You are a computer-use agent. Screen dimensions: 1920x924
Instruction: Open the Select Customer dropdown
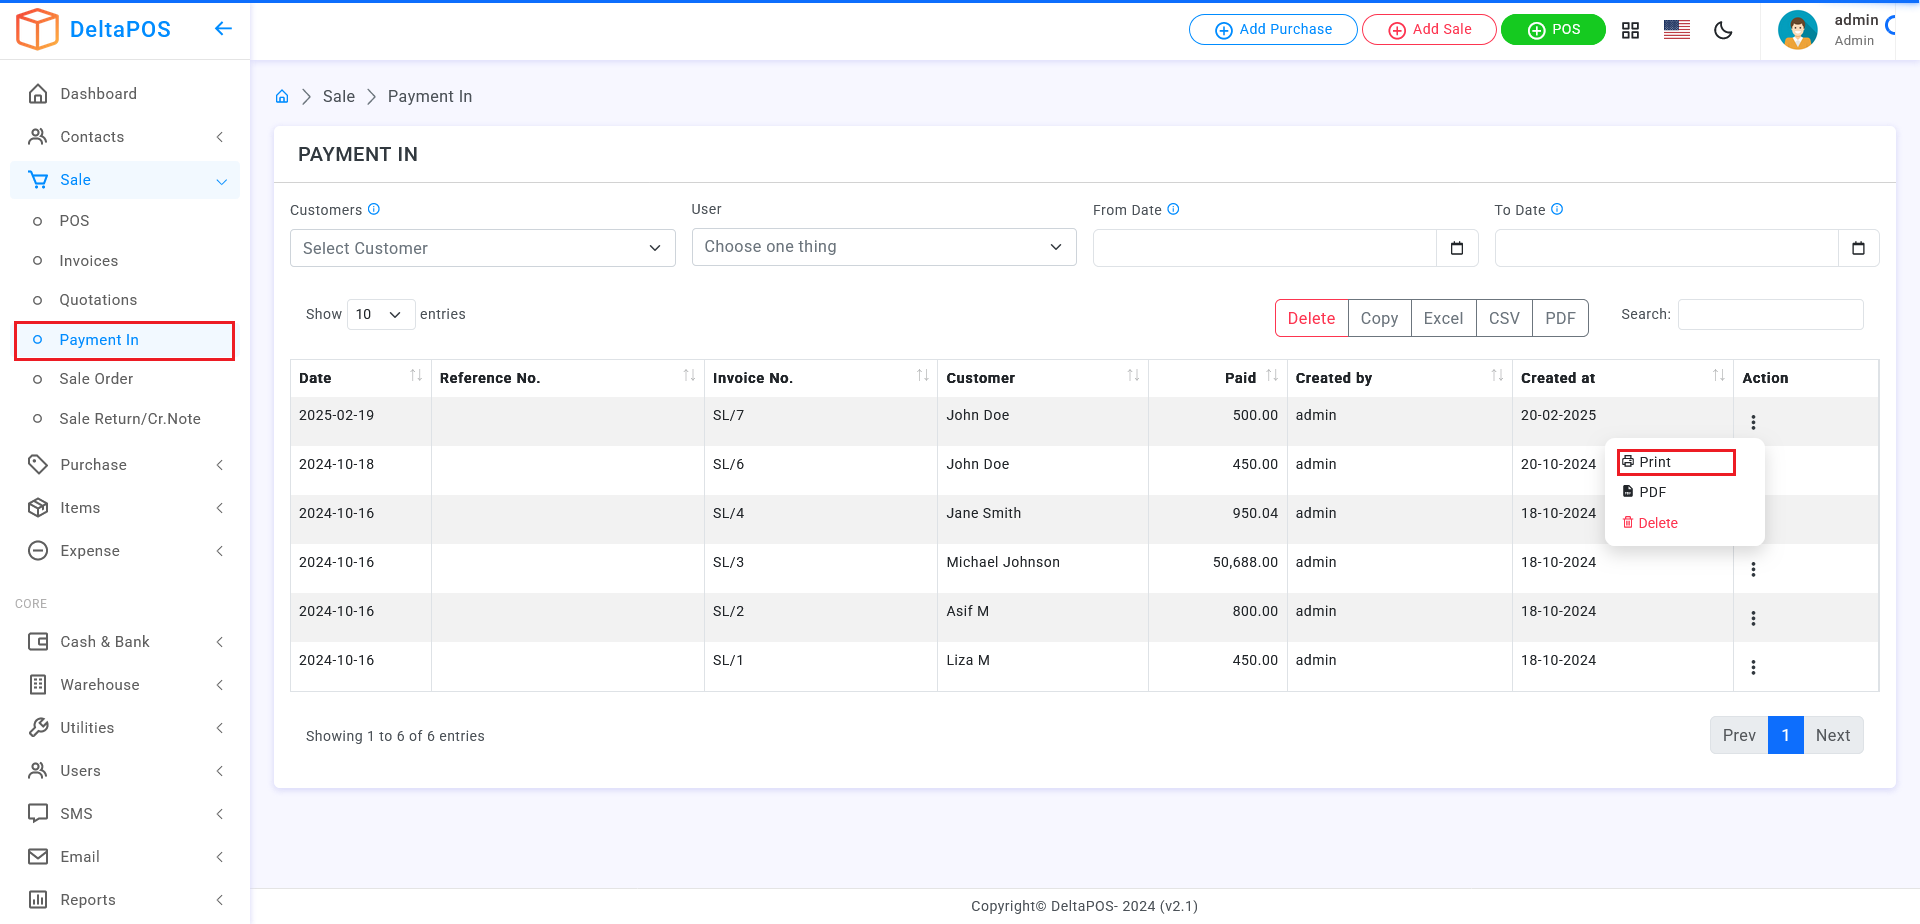click(x=482, y=248)
